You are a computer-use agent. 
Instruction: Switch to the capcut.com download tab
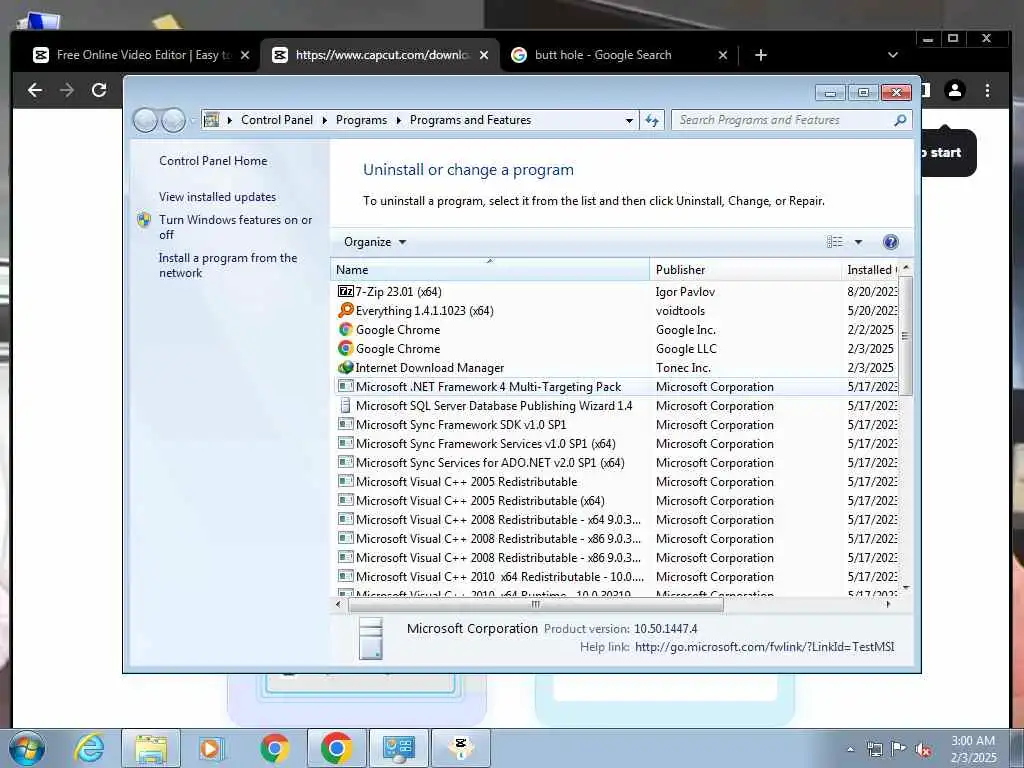coord(380,56)
